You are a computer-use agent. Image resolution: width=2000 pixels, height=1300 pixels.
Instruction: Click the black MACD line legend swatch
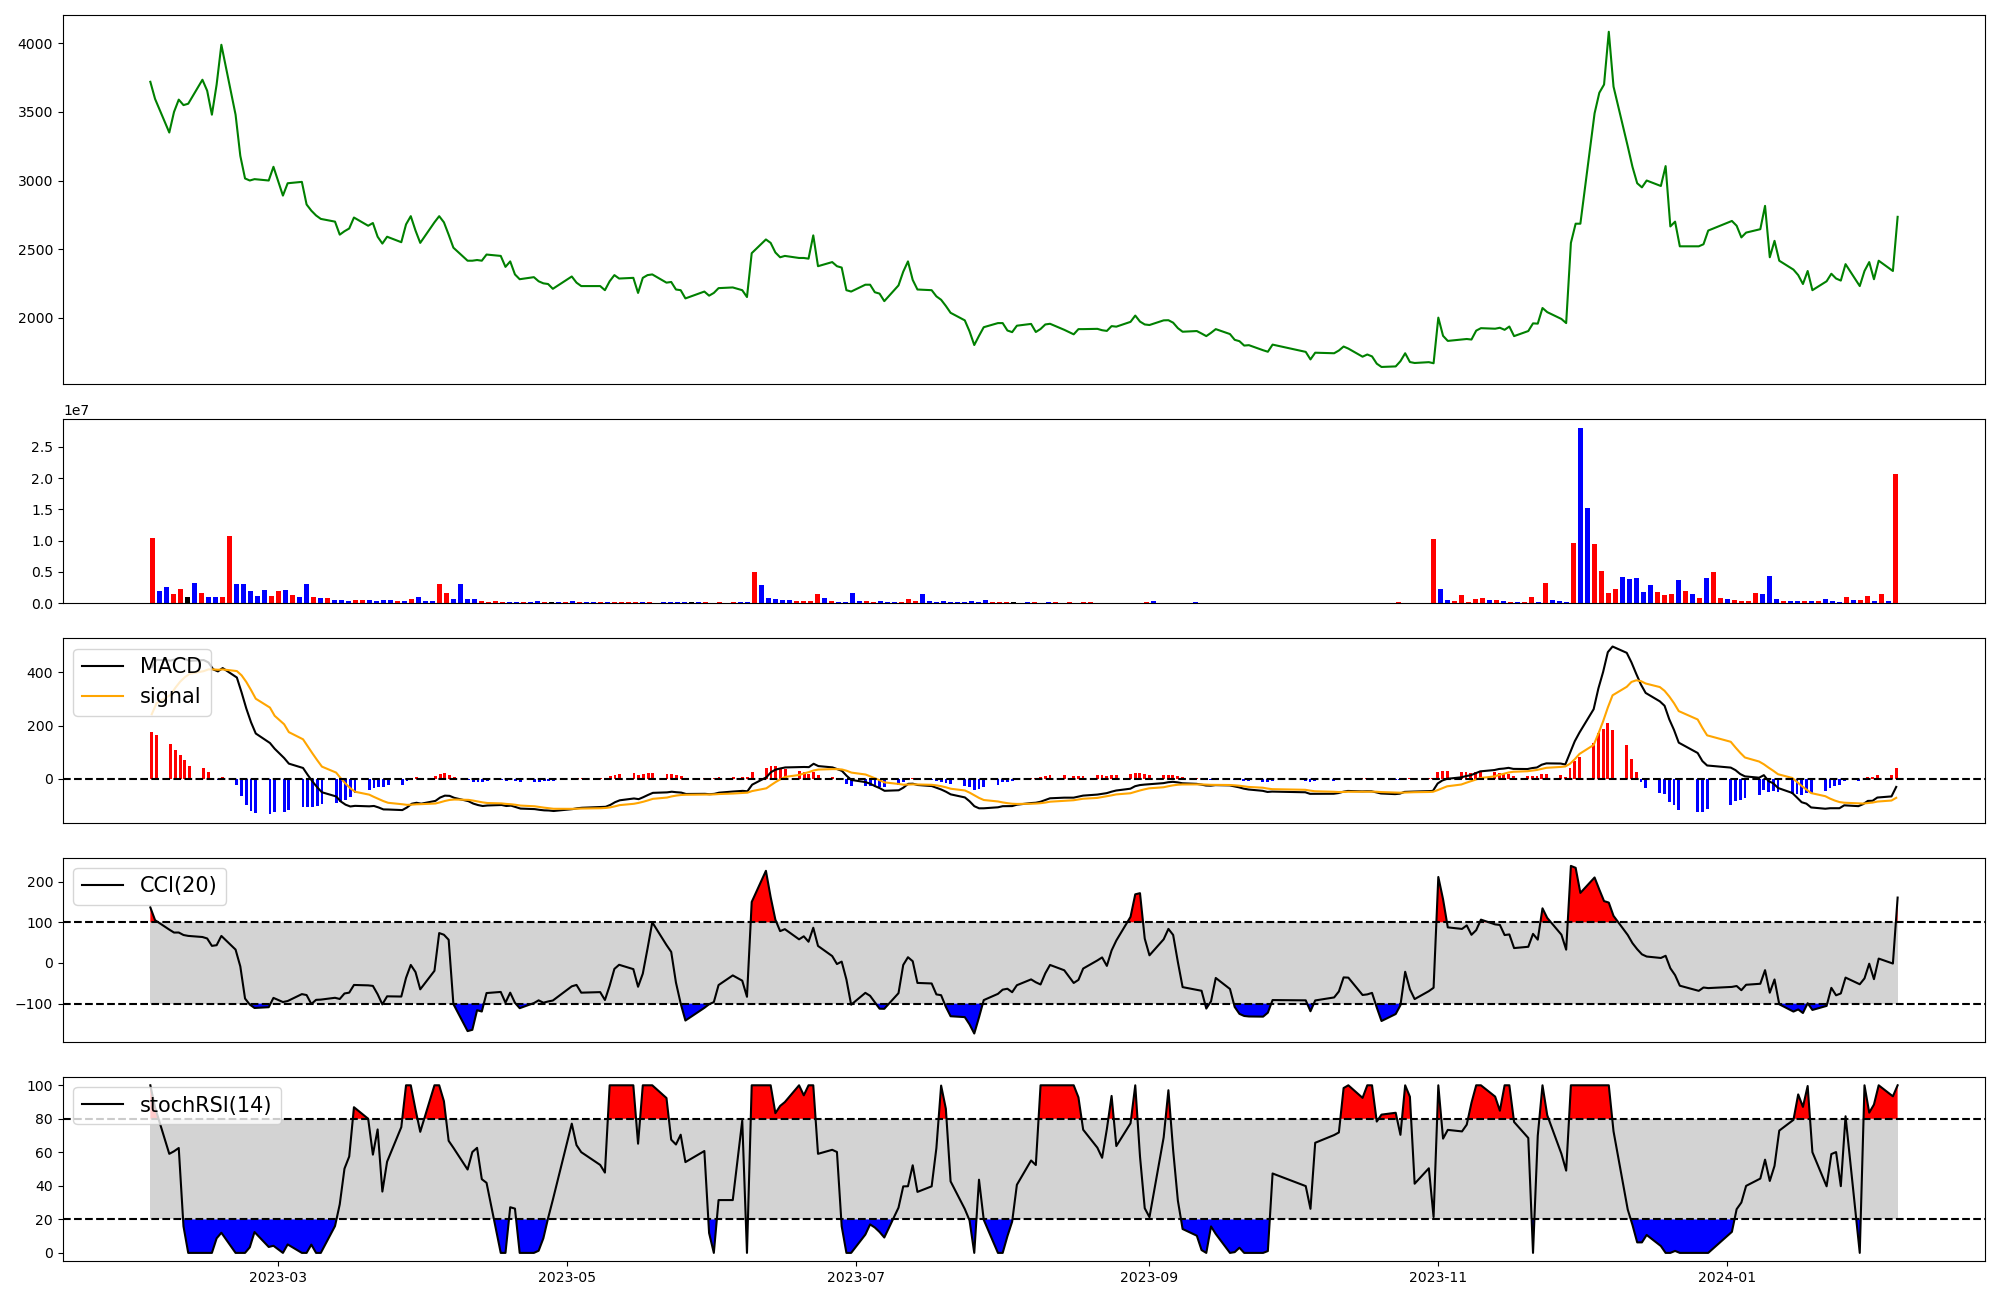coord(103,667)
